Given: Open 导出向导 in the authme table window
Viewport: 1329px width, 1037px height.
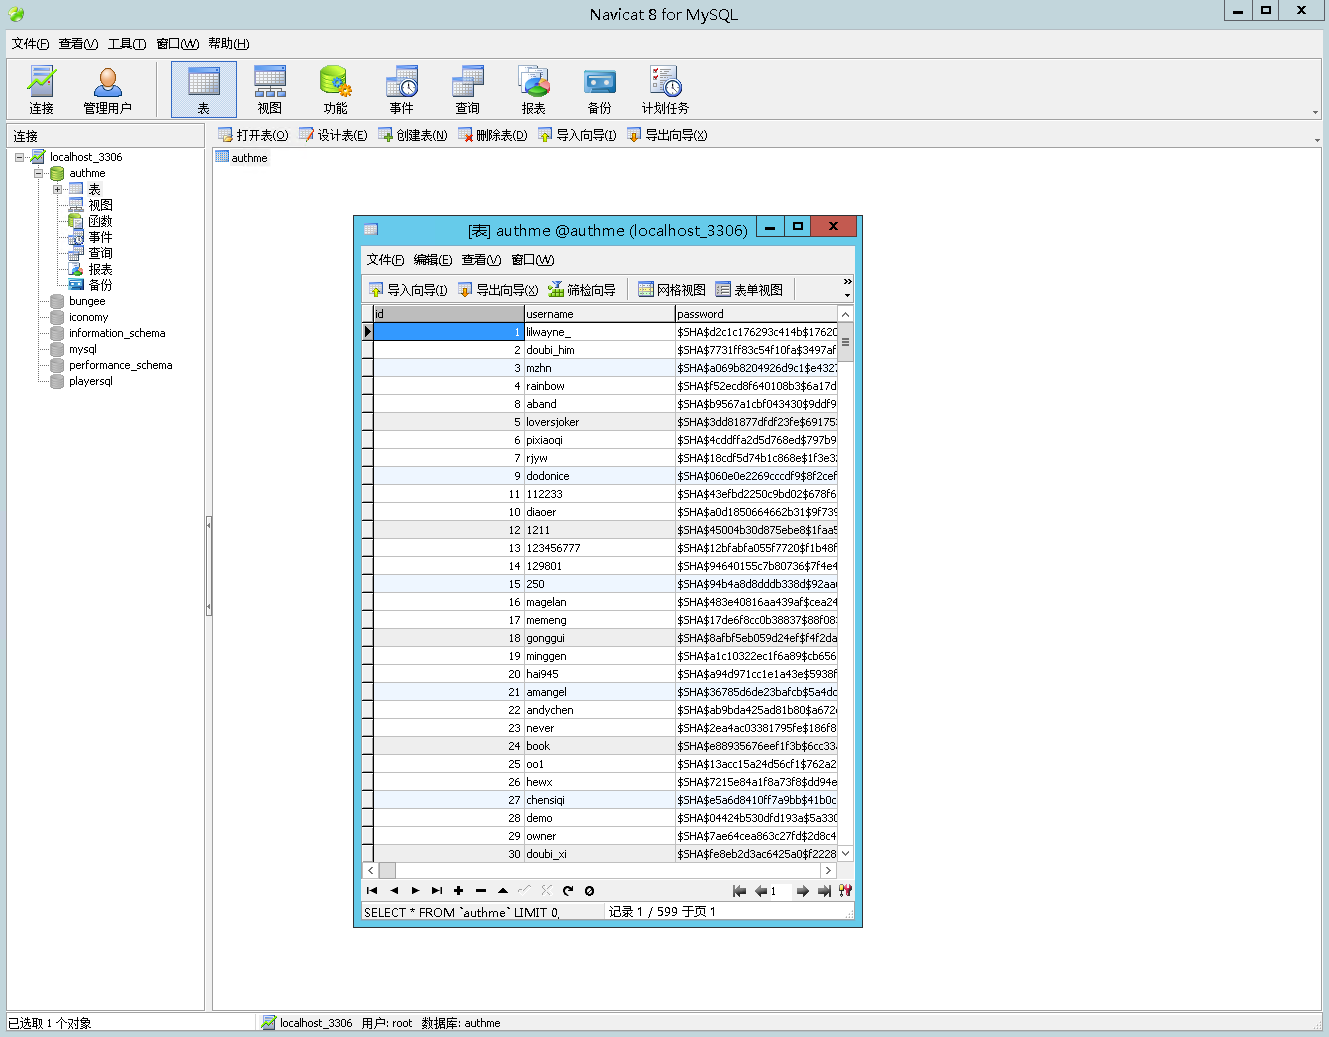Looking at the screenshot, I should [x=497, y=290].
